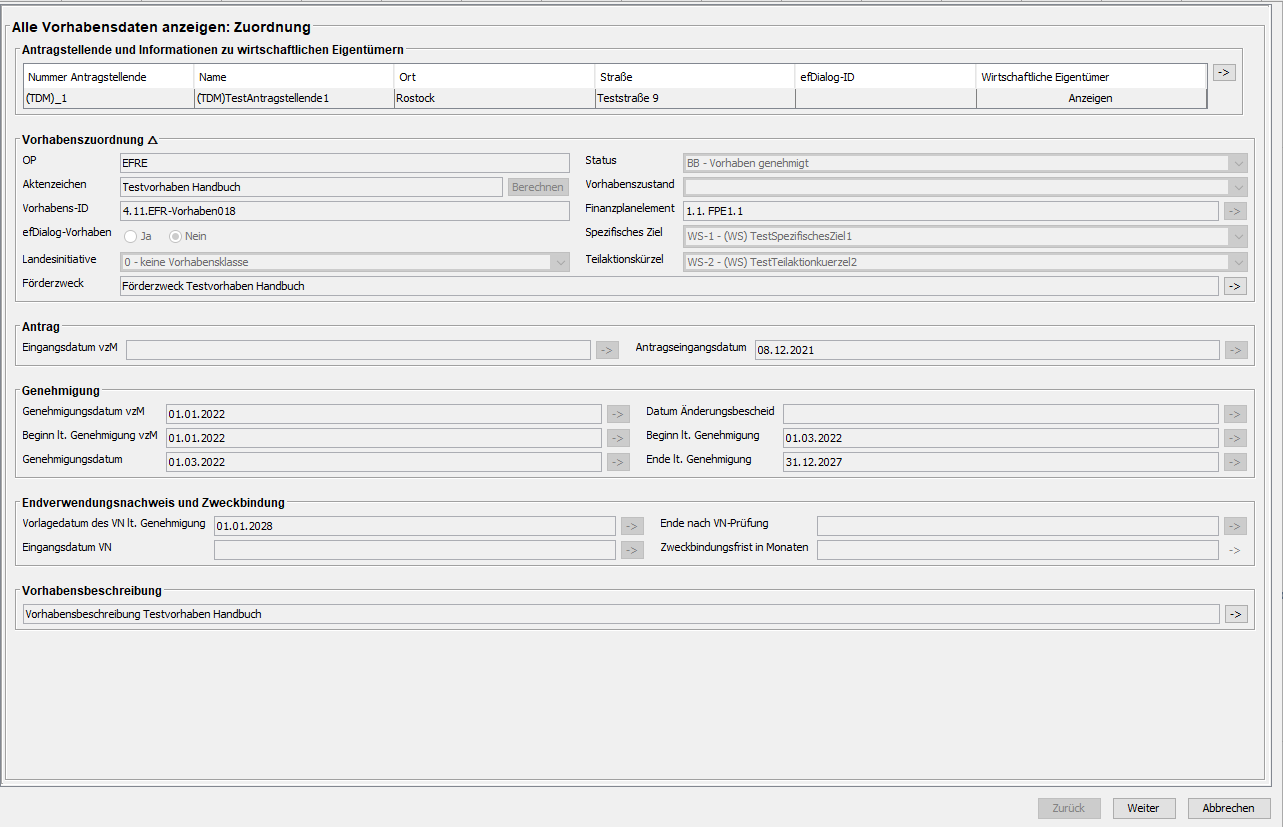Click the Aktenzeichen field
The image size is (1283, 827).
pos(310,187)
